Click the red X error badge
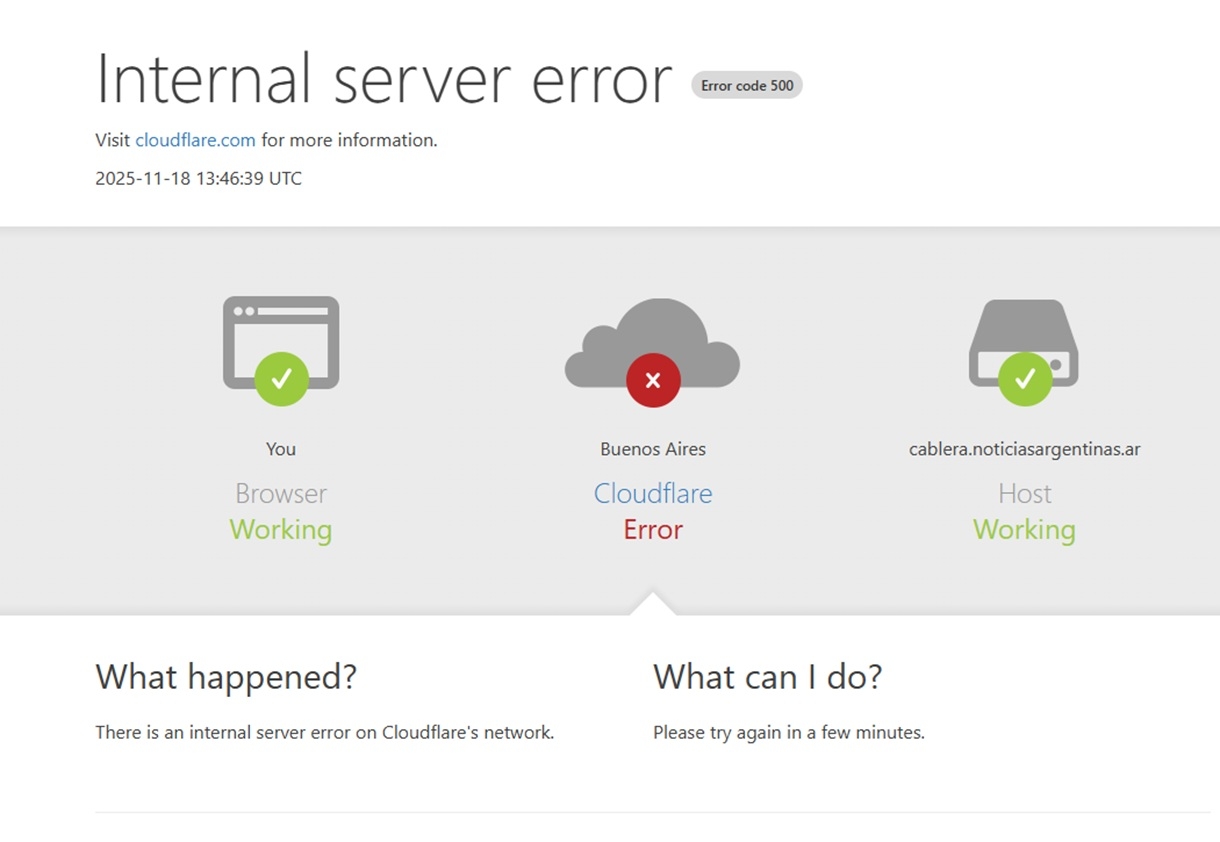Screen dimensions: 1220x842 (653, 380)
